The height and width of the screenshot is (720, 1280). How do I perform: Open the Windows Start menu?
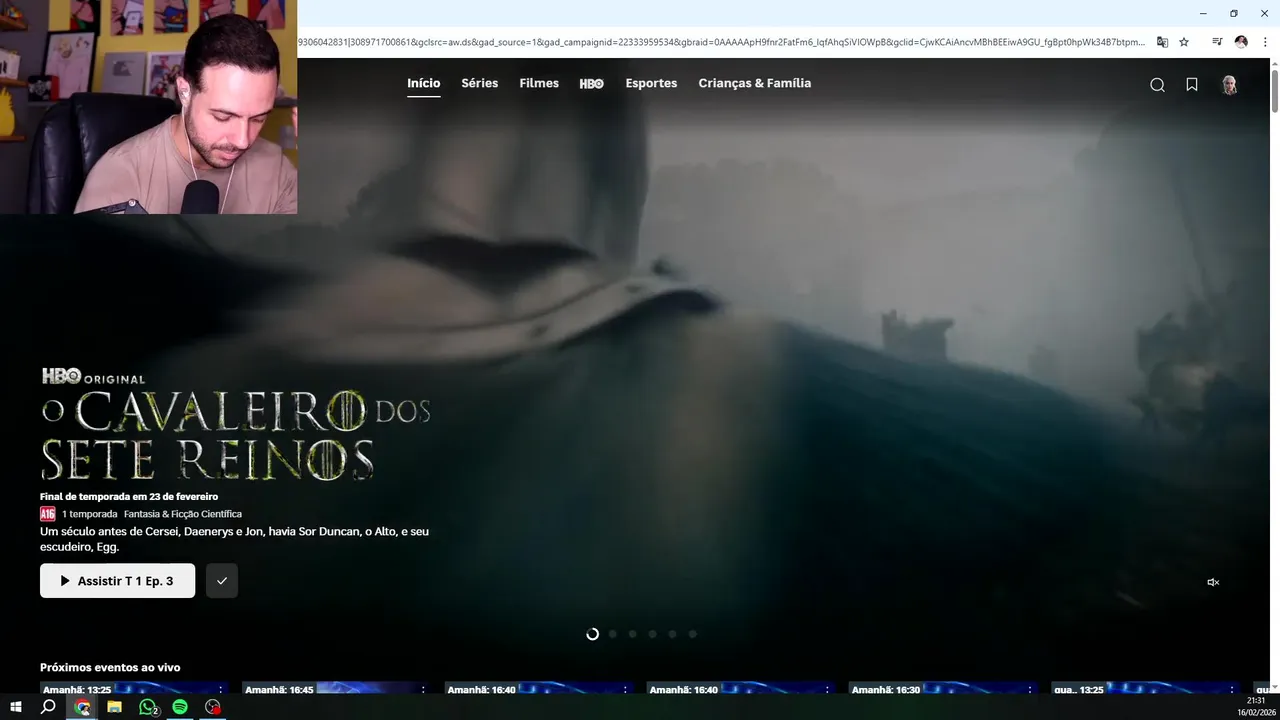[16, 707]
